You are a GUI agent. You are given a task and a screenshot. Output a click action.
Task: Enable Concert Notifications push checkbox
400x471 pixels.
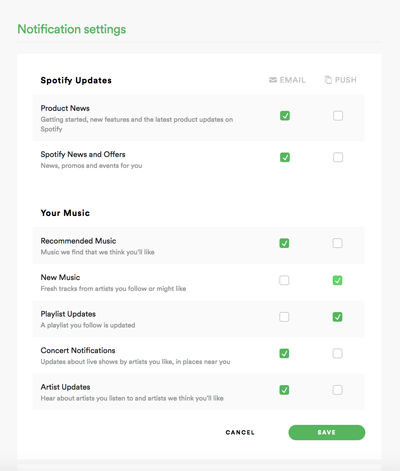[337, 353]
